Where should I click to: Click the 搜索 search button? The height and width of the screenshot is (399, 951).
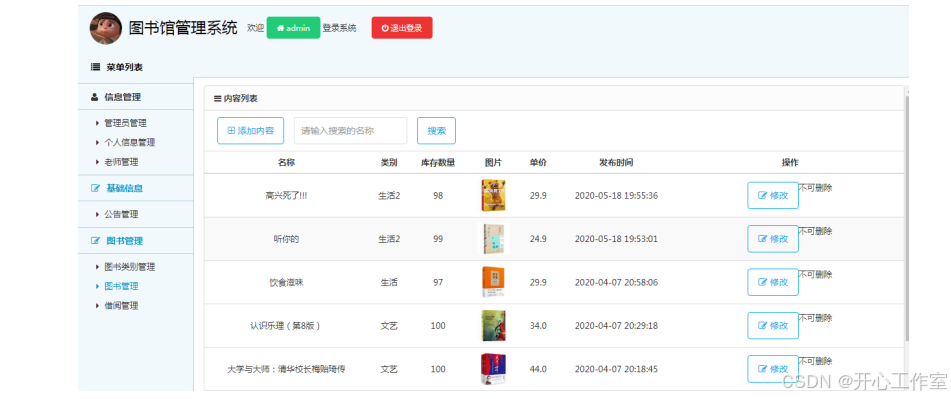point(436,131)
